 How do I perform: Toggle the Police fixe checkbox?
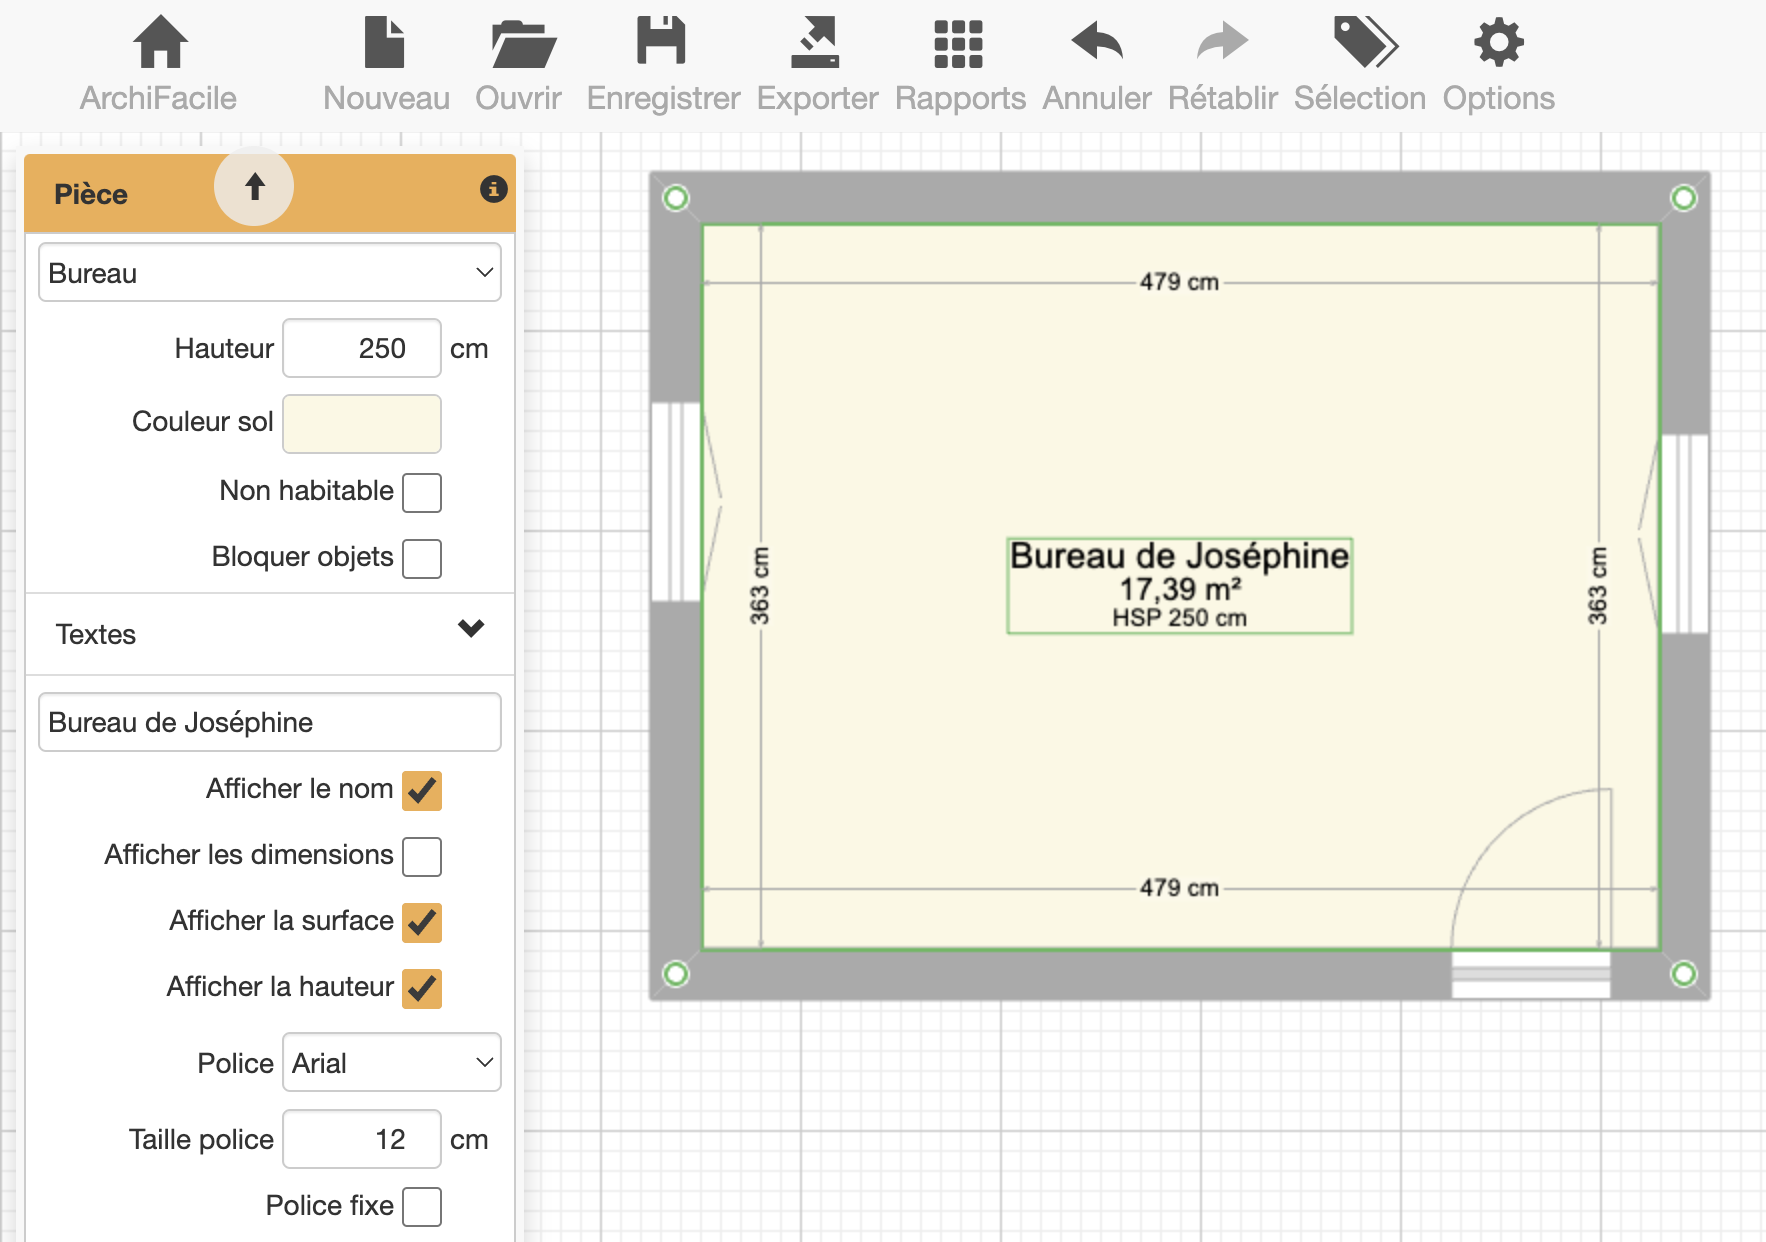pos(422,1206)
